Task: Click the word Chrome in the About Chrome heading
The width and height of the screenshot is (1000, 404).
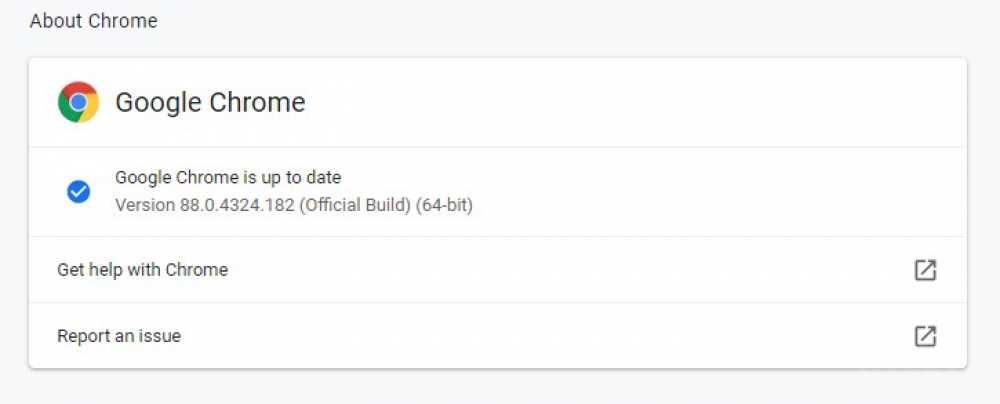Action: click(122, 21)
